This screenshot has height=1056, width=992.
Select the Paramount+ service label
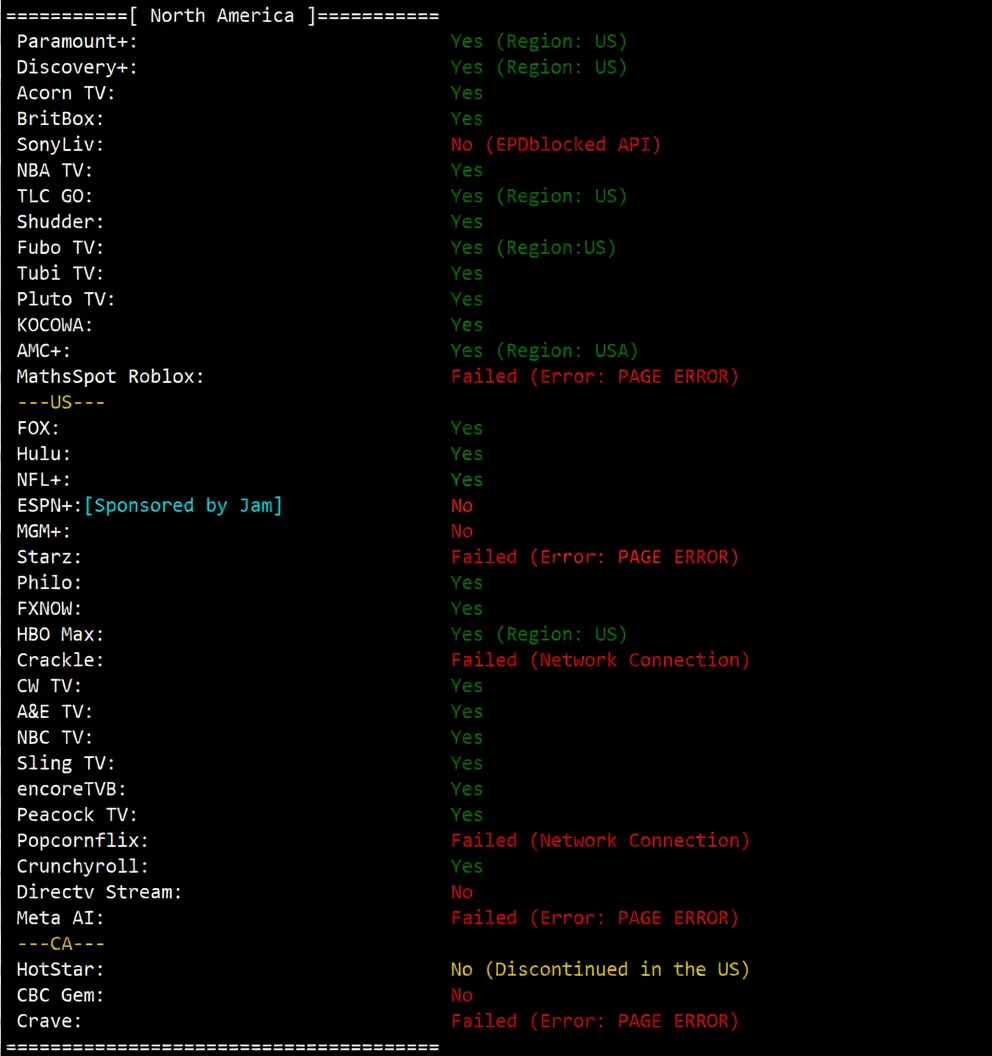[77, 42]
